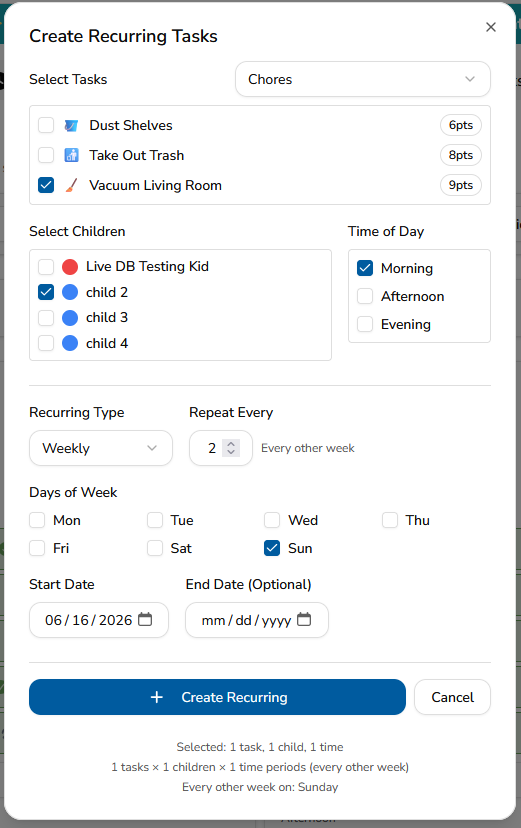The image size is (521, 828).
Task: Check the Sat day checkbox
Action: [155, 548]
